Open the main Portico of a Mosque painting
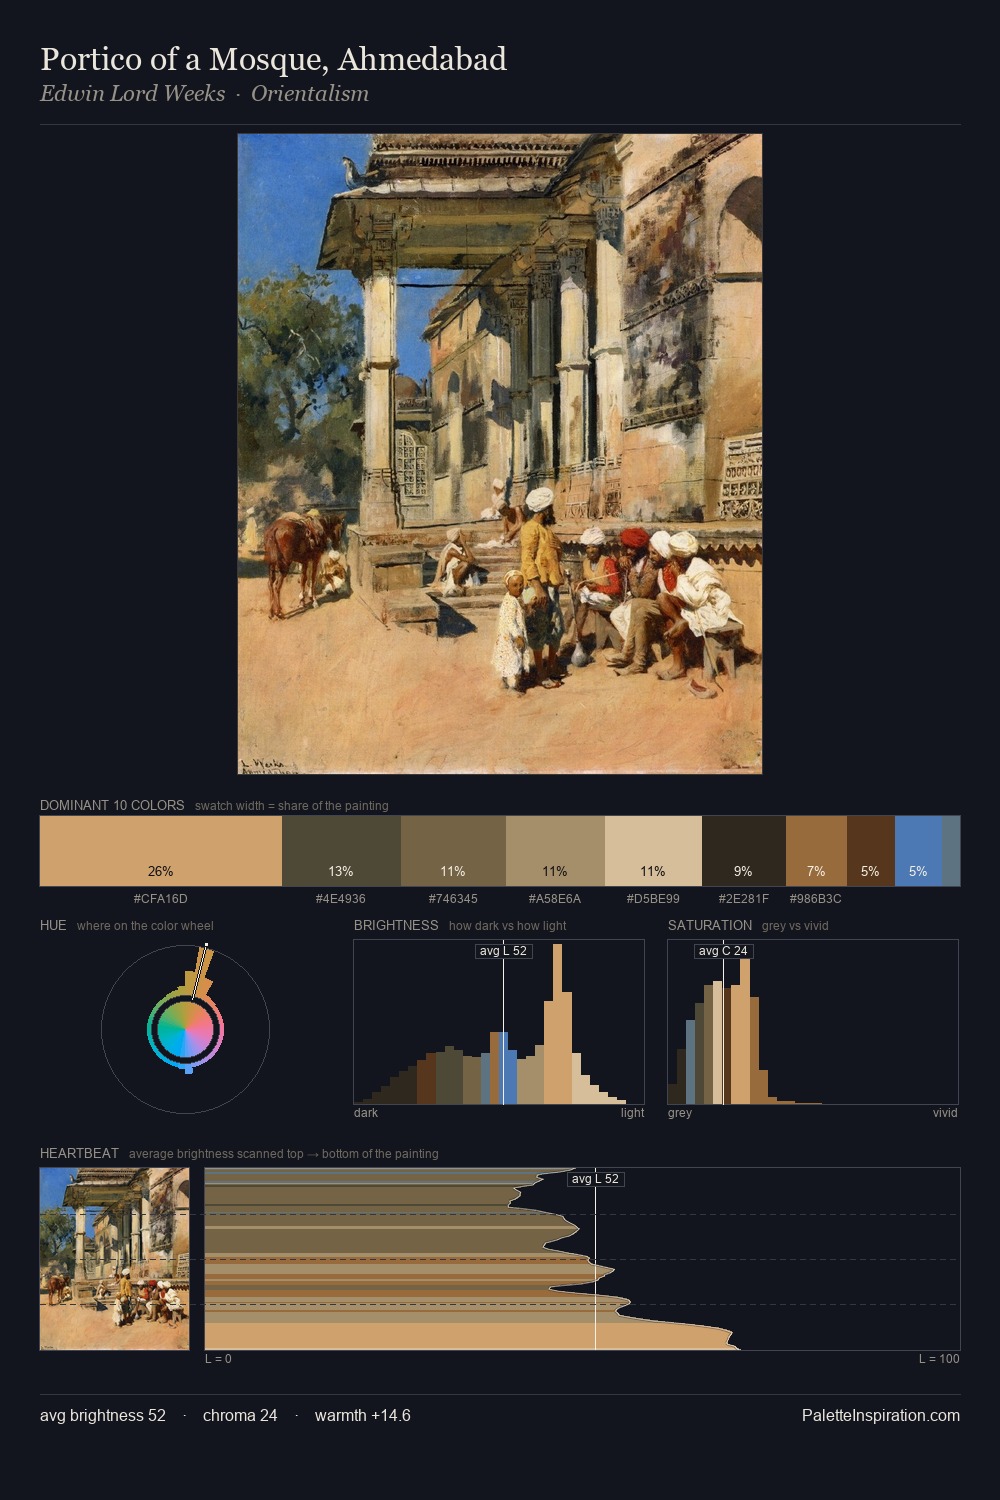 [500, 454]
